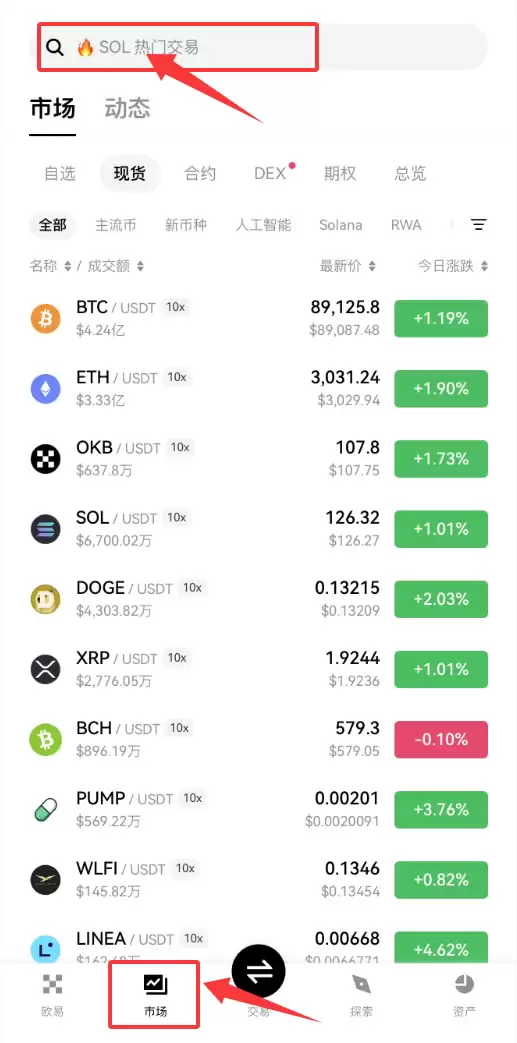Tap the search magnifier icon
This screenshot has height=1043, width=517.
(x=55, y=47)
